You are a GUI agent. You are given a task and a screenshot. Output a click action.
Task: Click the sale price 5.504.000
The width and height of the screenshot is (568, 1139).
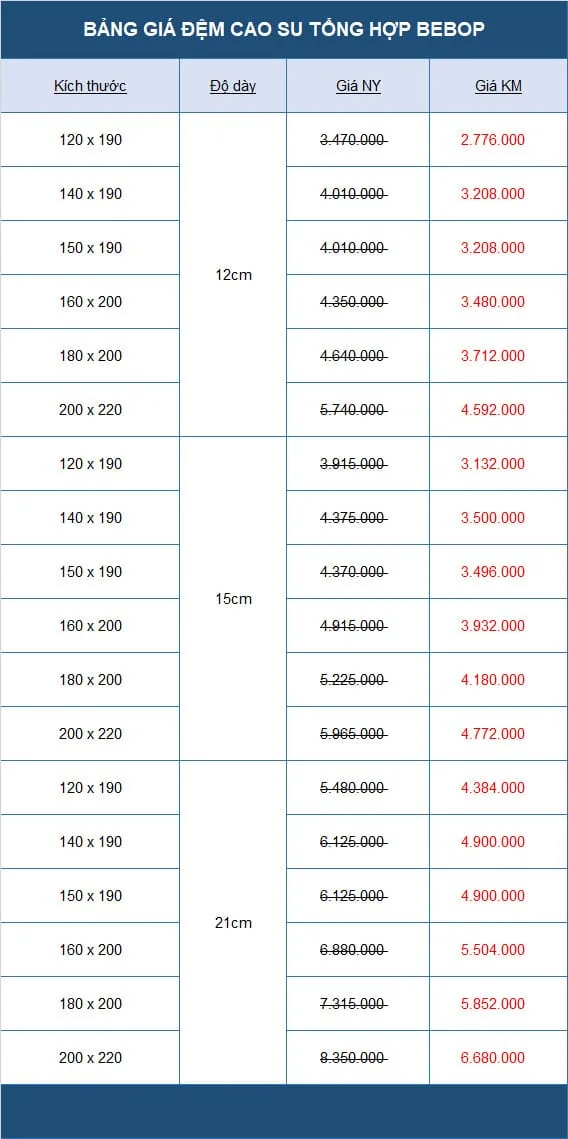[492, 949]
